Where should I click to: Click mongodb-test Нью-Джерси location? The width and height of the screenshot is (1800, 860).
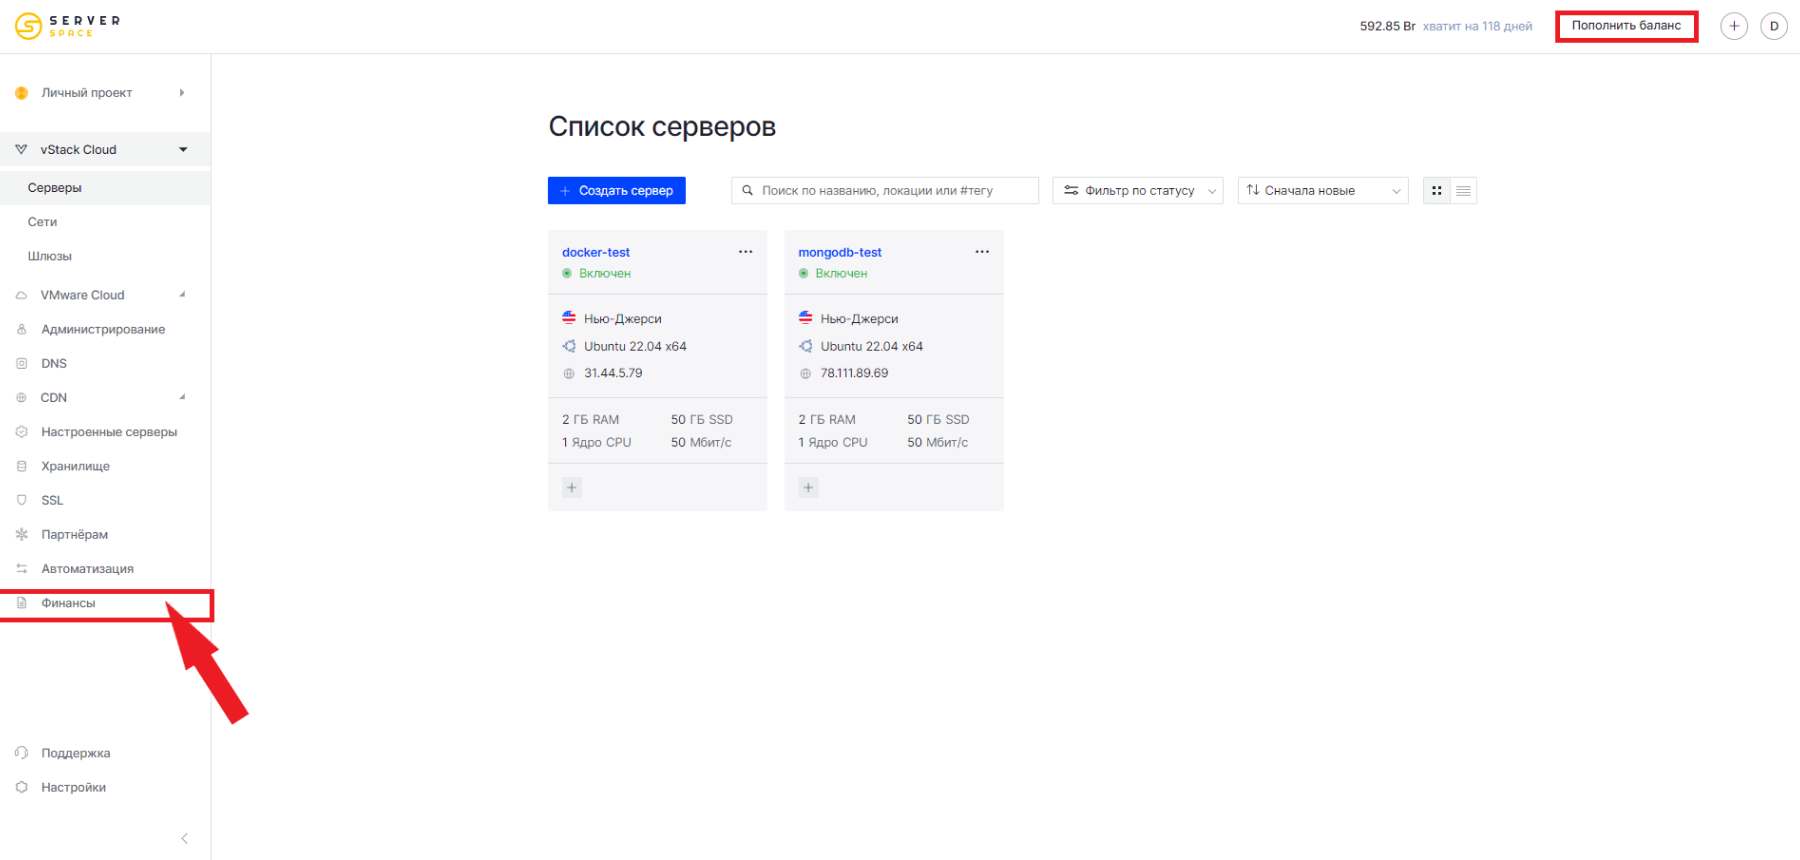[x=859, y=319]
